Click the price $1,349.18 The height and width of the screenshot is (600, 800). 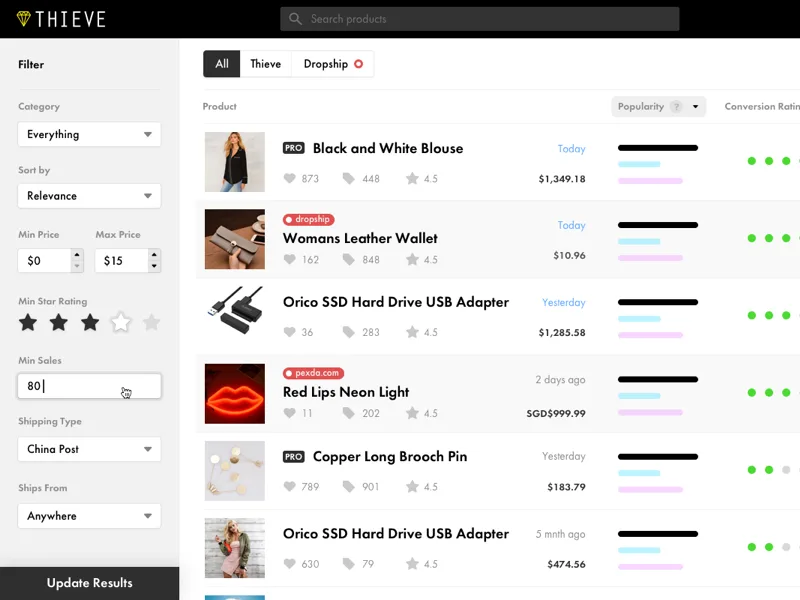562,179
